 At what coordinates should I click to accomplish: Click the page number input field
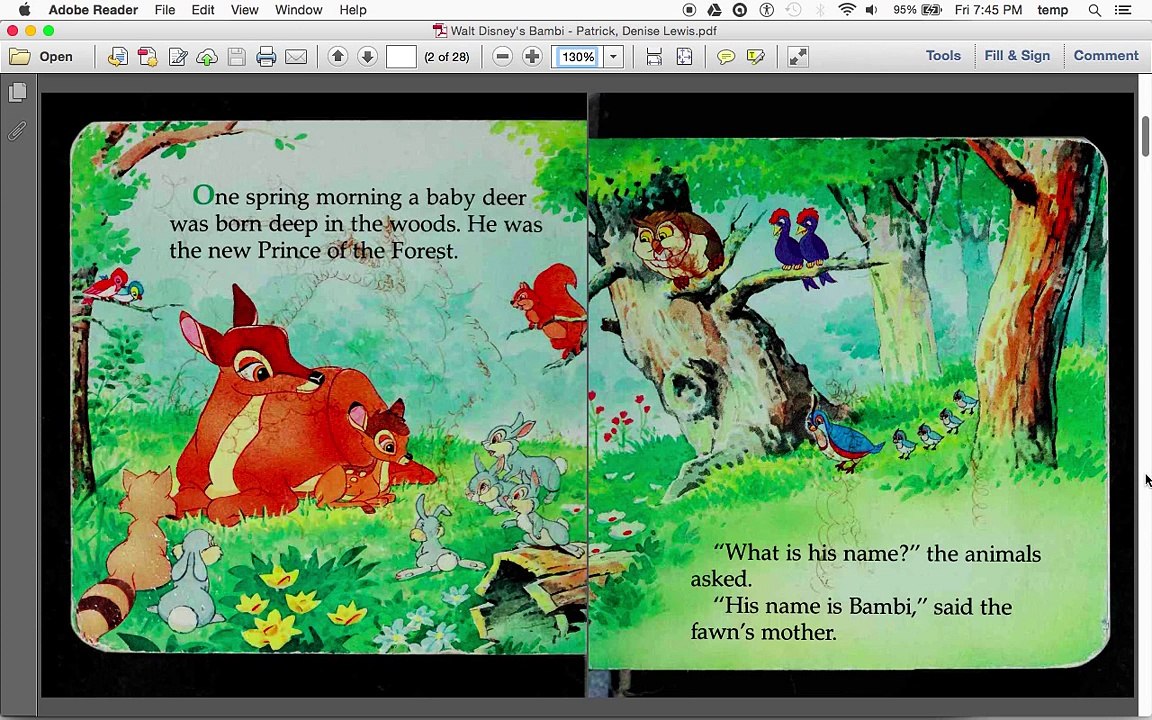(401, 57)
